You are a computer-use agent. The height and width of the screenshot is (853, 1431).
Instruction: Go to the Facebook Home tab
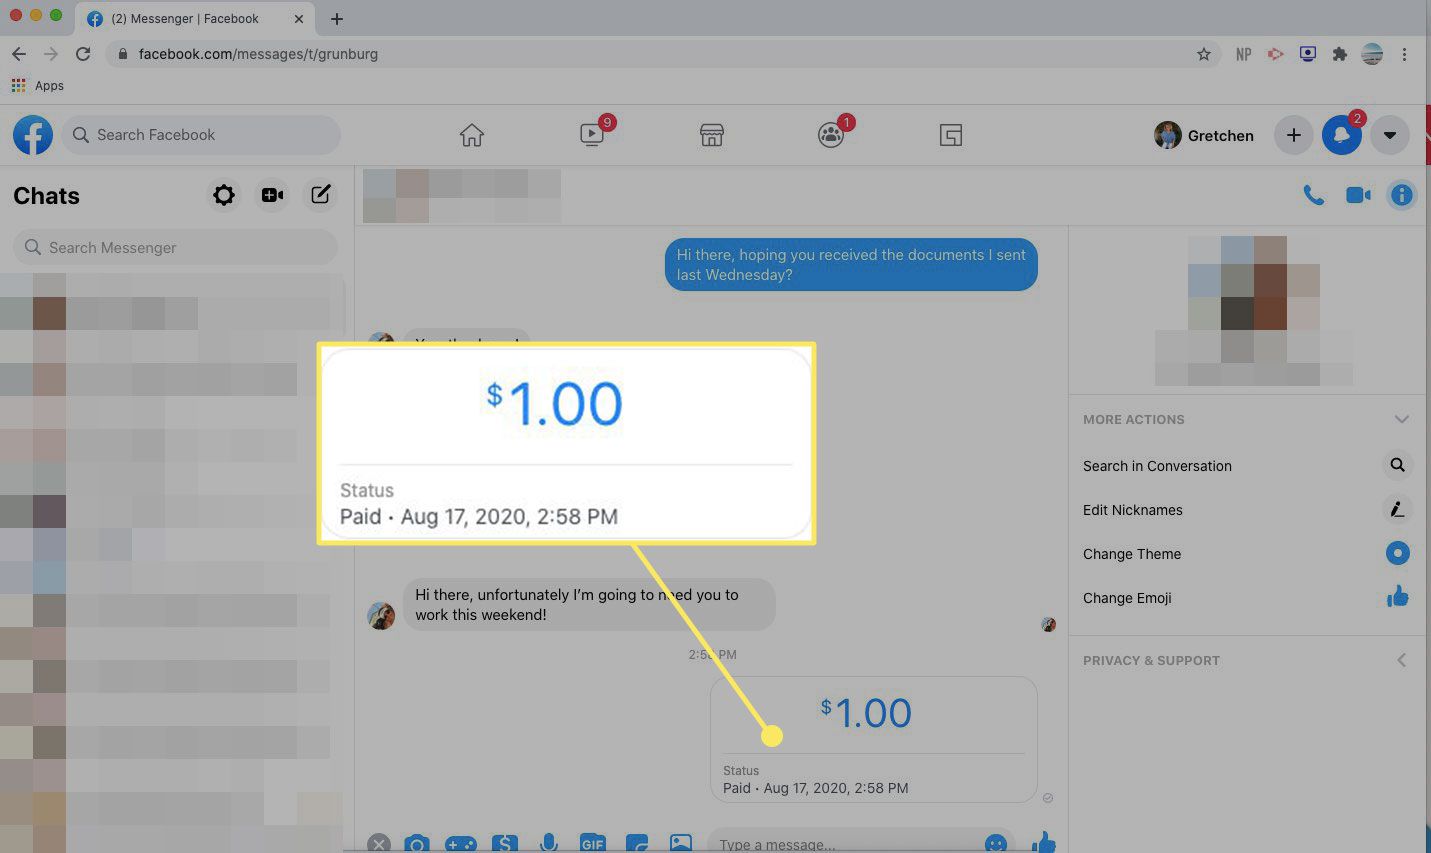pyautogui.click(x=471, y=135)
